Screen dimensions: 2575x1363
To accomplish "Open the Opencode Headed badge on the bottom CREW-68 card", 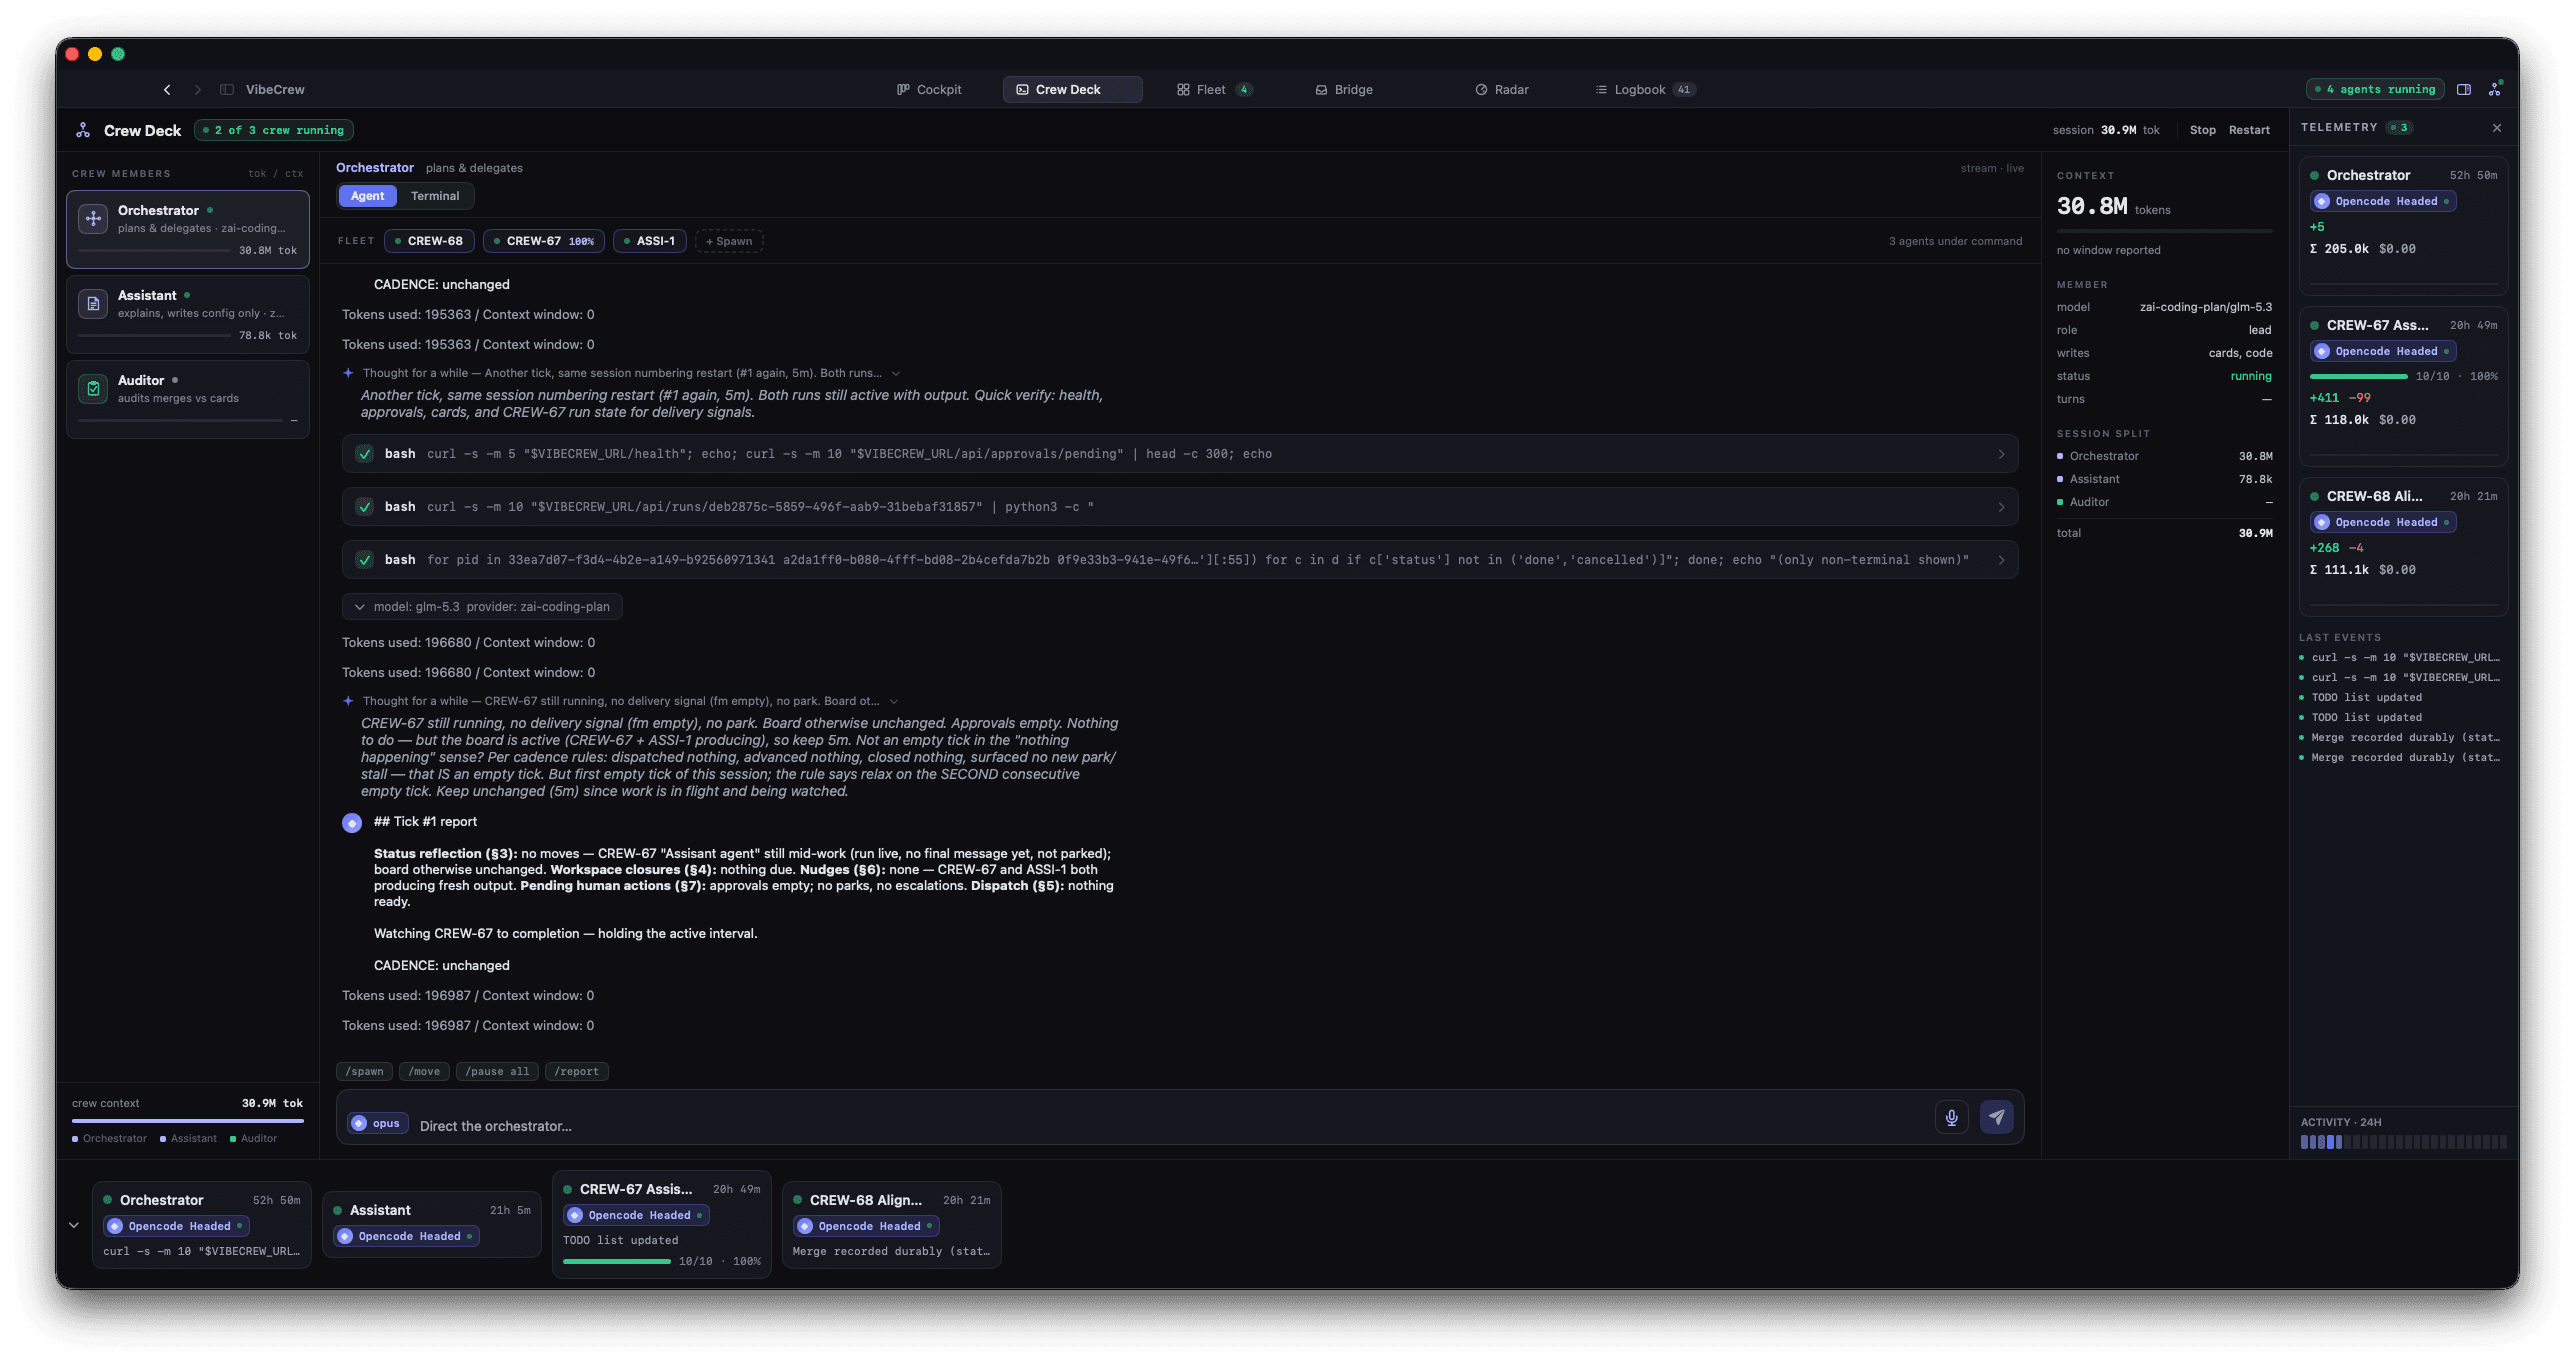I will [x=867, y=1227].
